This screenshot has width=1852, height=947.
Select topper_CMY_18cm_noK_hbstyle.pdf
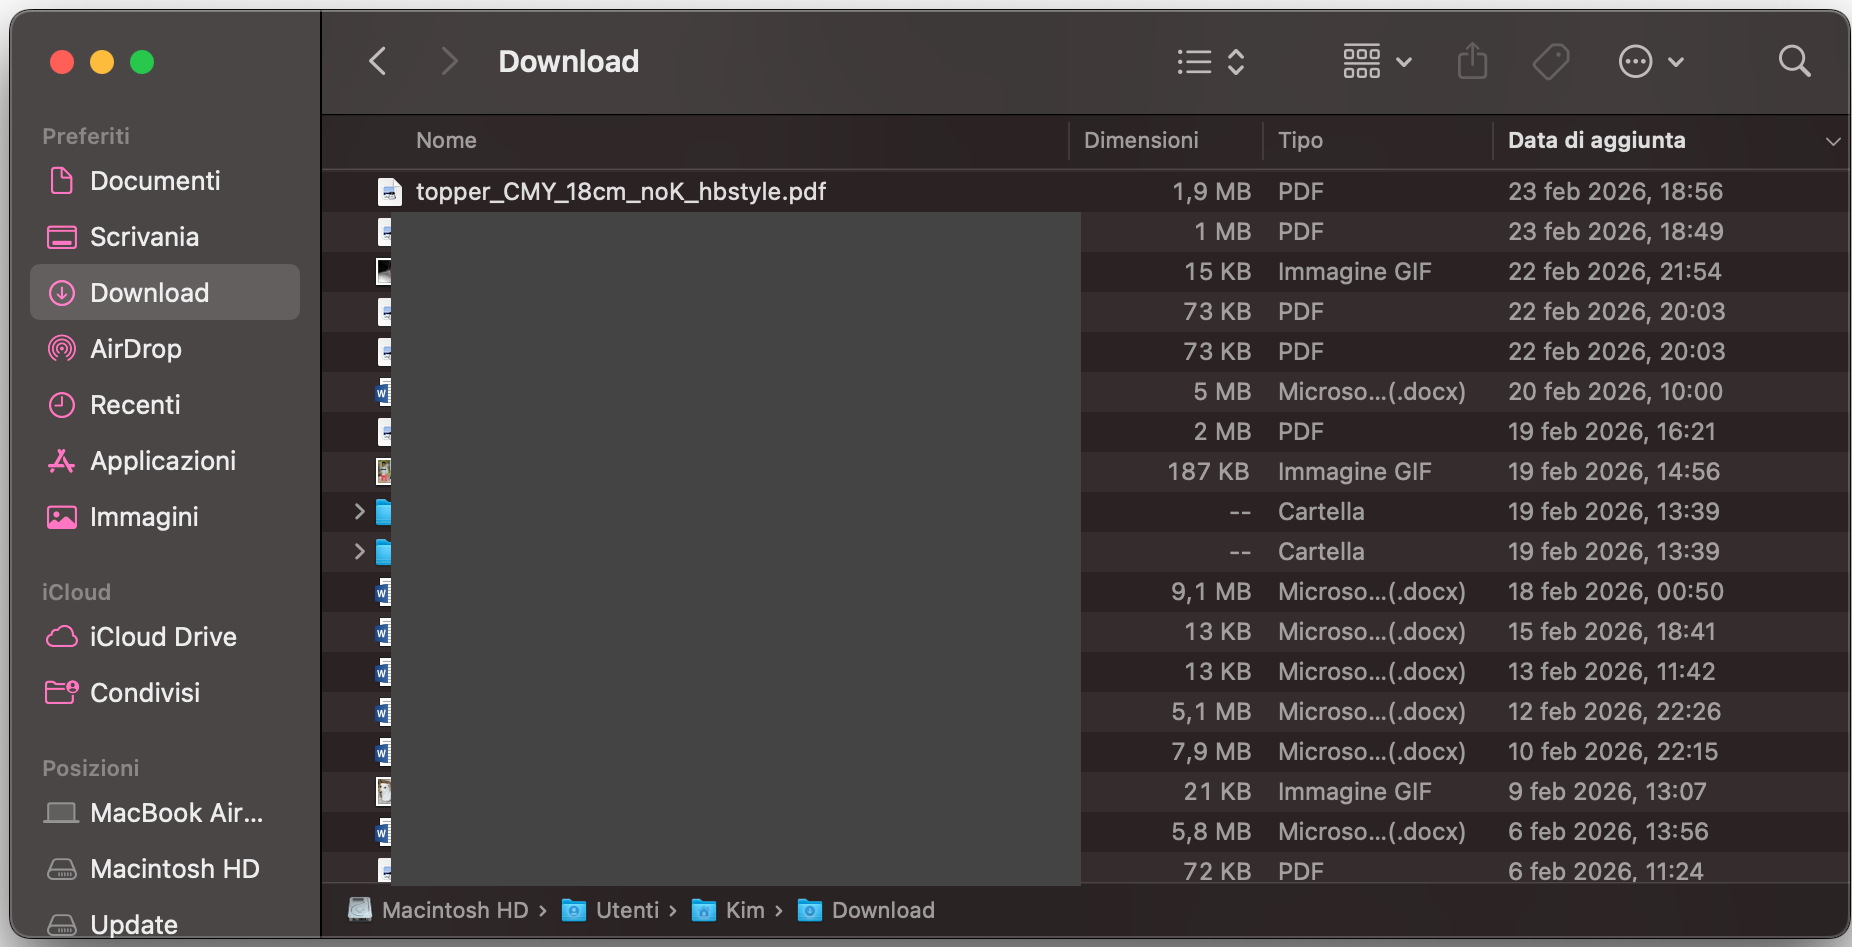point(620,191)
